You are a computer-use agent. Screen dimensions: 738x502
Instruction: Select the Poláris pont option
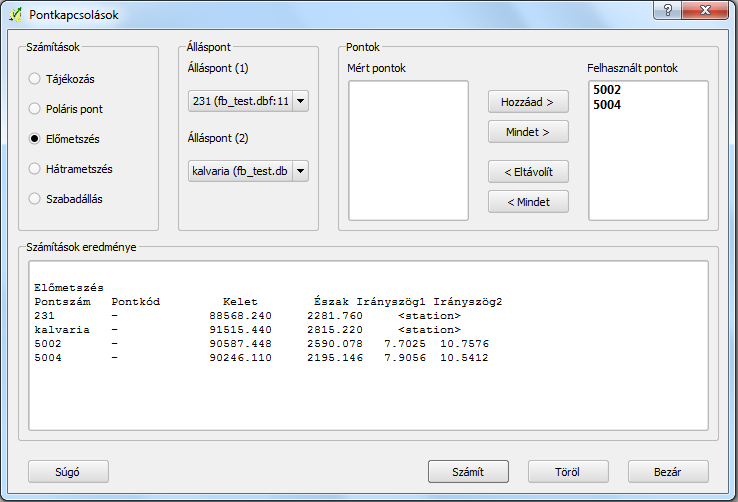(x=36, y=109)
